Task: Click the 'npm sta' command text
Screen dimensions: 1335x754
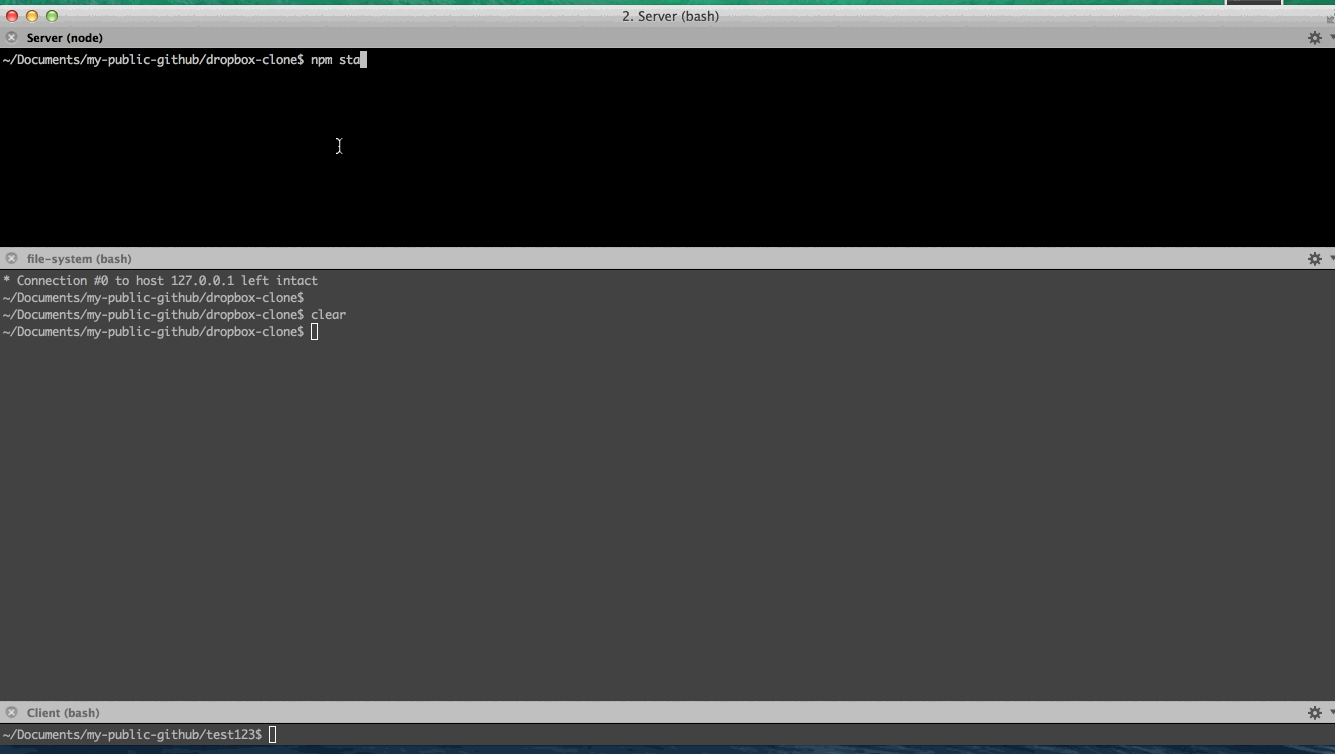Action: click(x=335, y=60)
